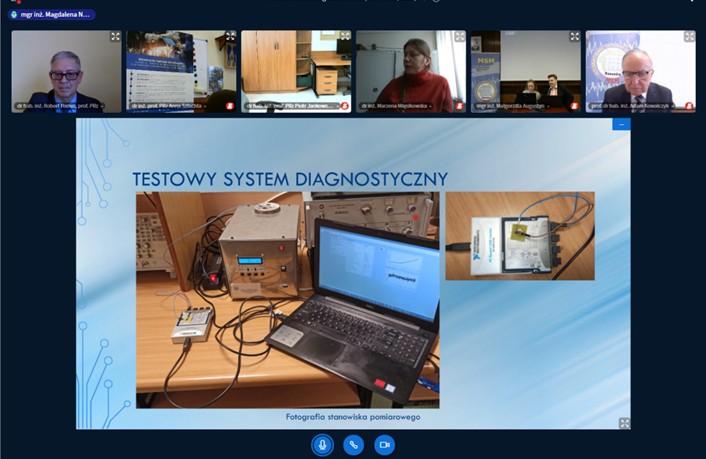The width and height of the screenshot is (706, 459).
Task: Click muted mic indicator on Adam Kowalczyk tile
Action: 689,105
